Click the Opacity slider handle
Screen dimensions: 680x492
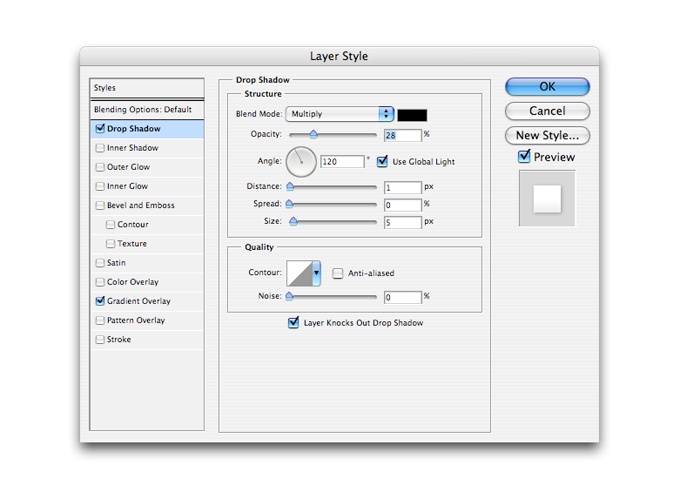314,134
